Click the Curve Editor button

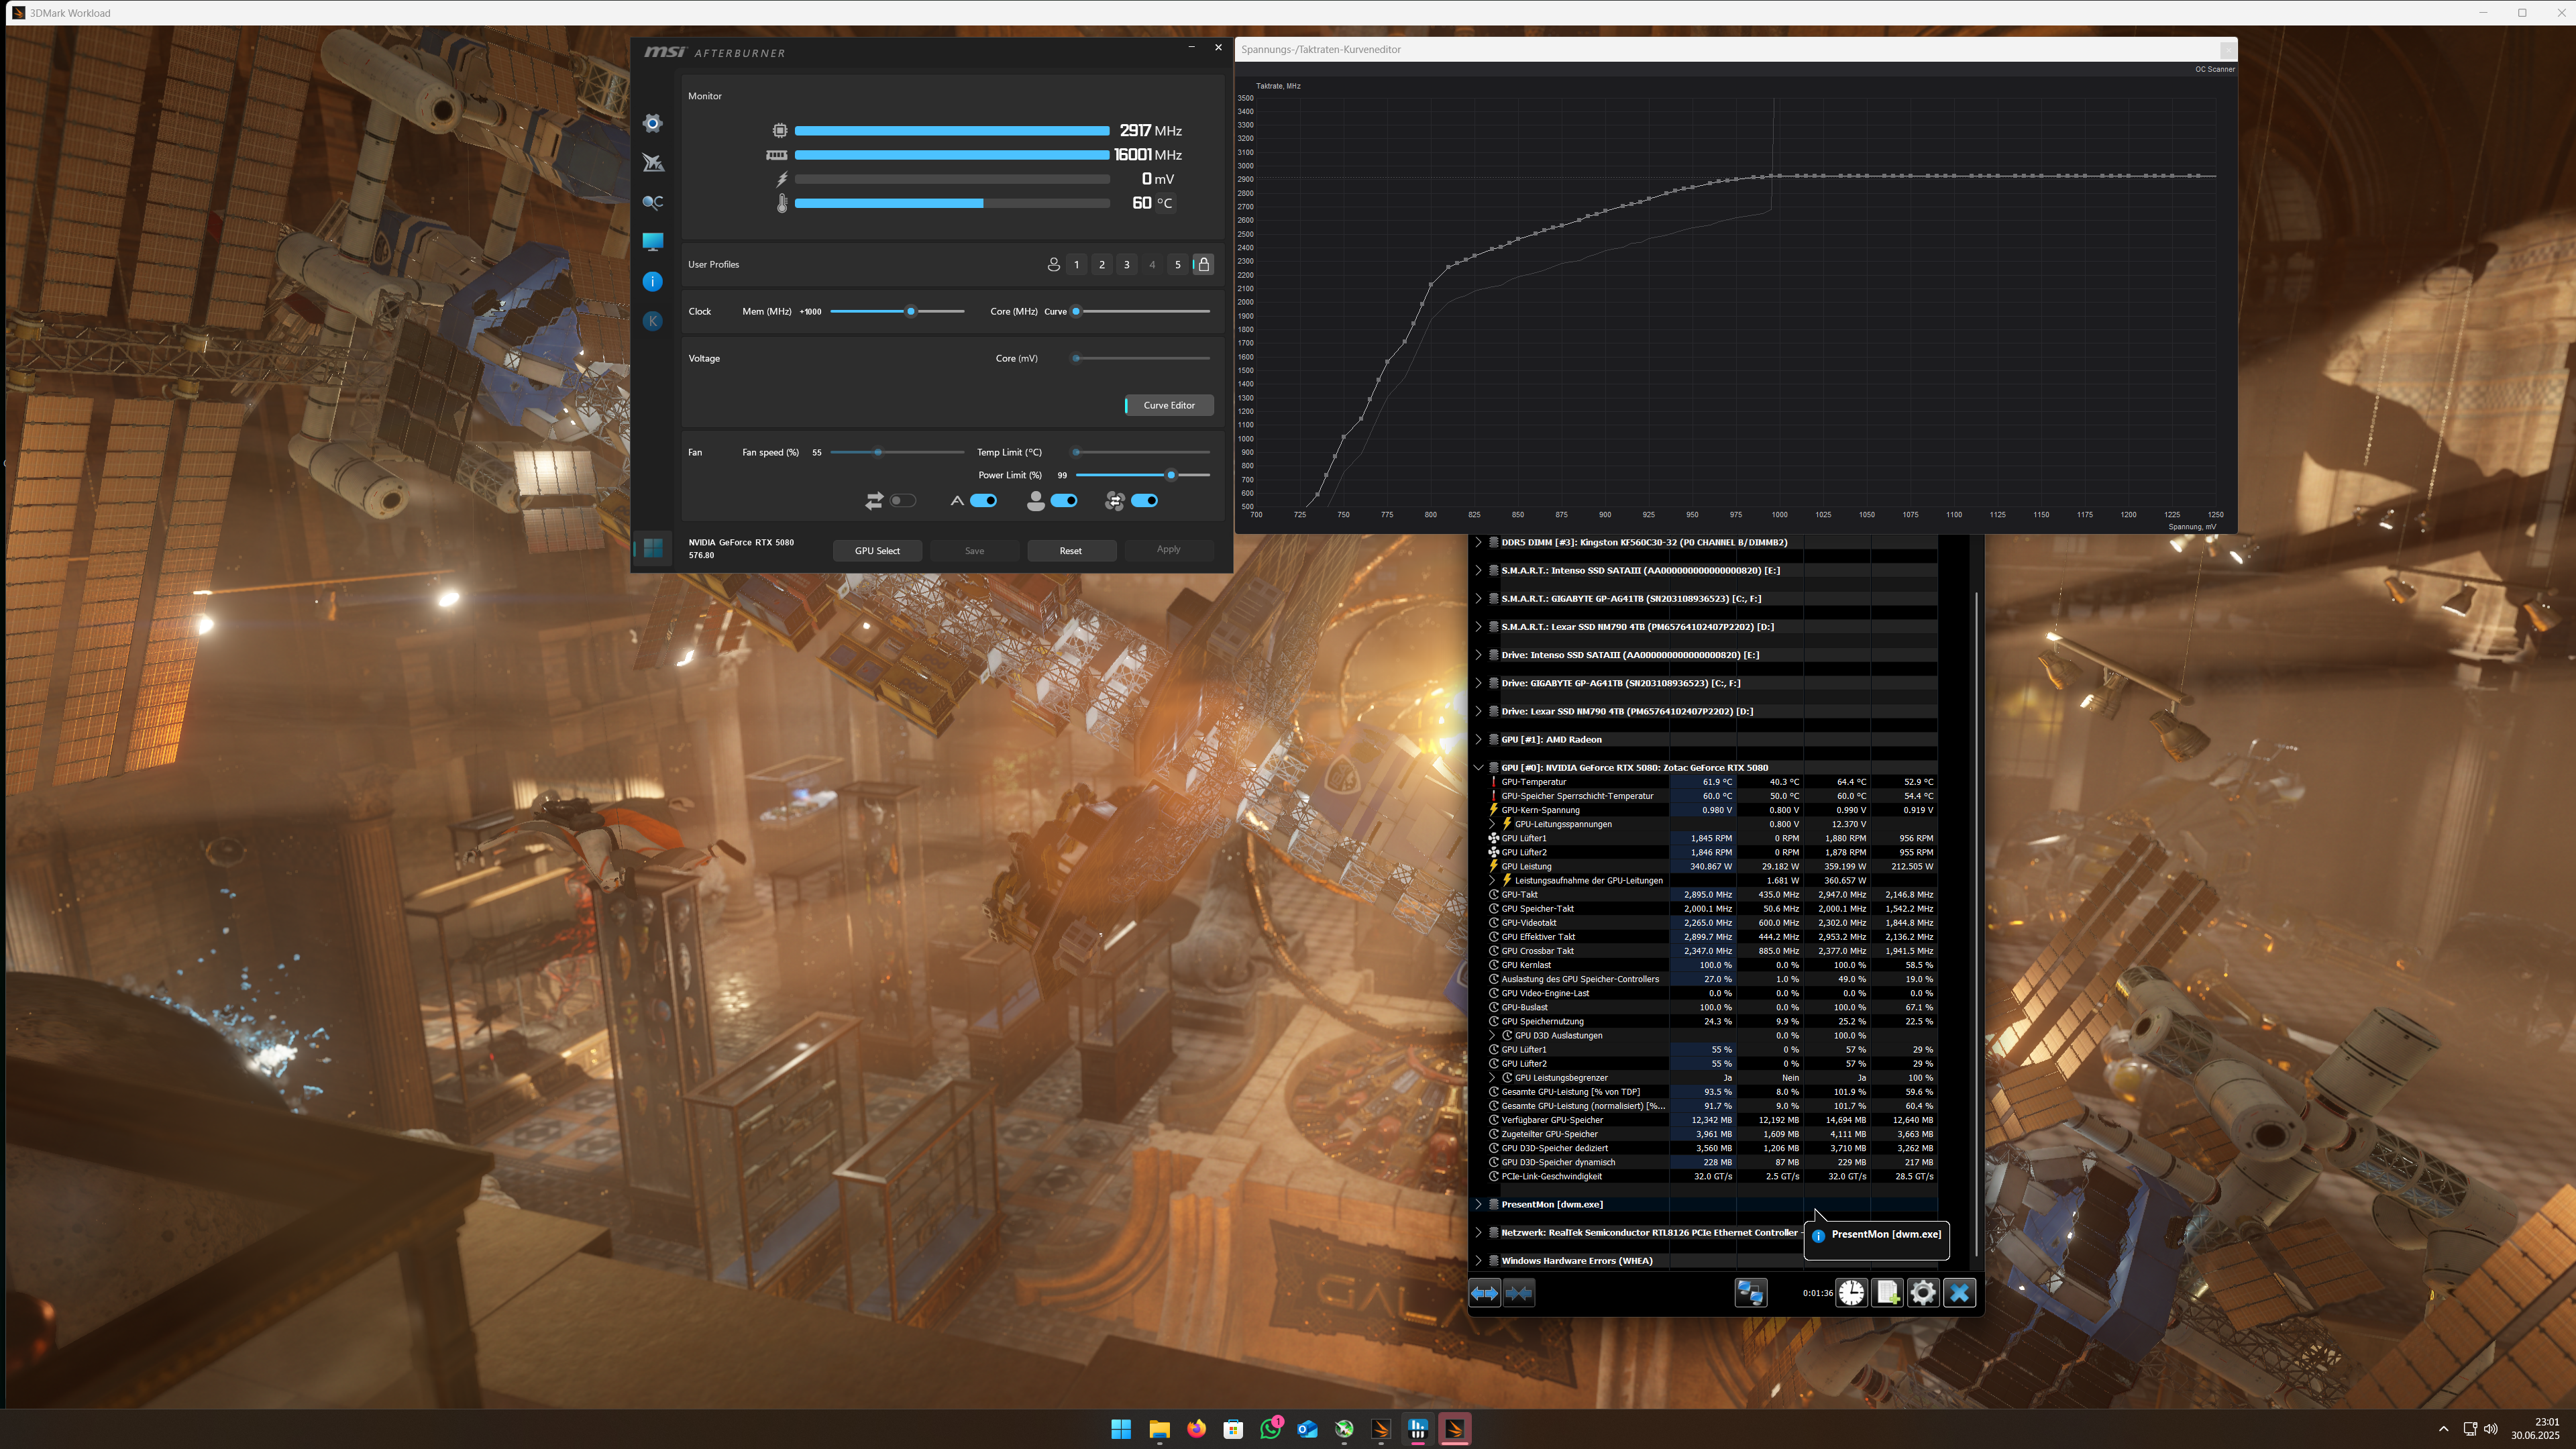point(1169,405)
